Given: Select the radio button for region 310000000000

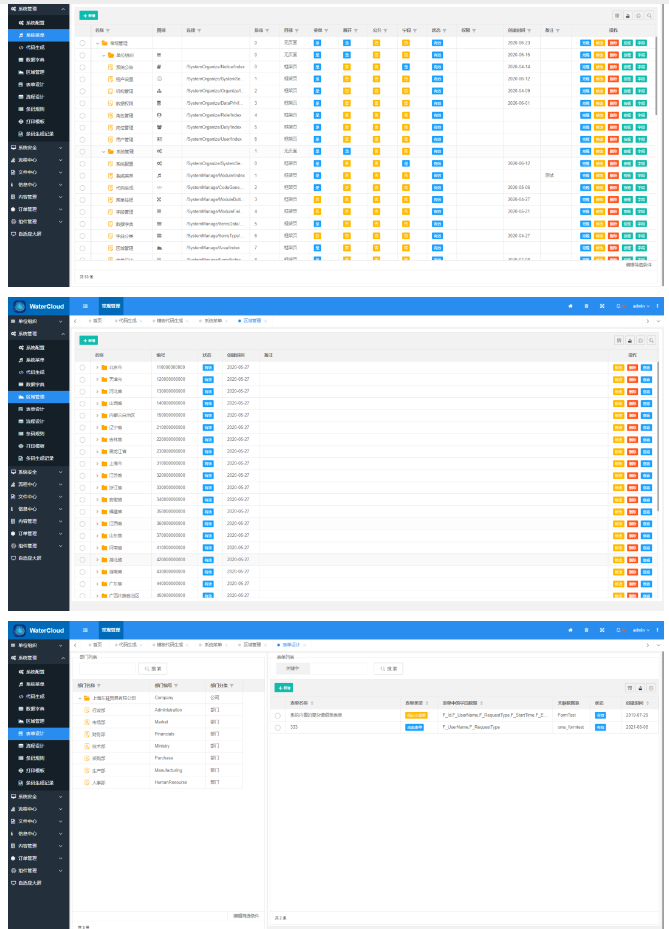Looking at the screenshot, I should (82, 464).
